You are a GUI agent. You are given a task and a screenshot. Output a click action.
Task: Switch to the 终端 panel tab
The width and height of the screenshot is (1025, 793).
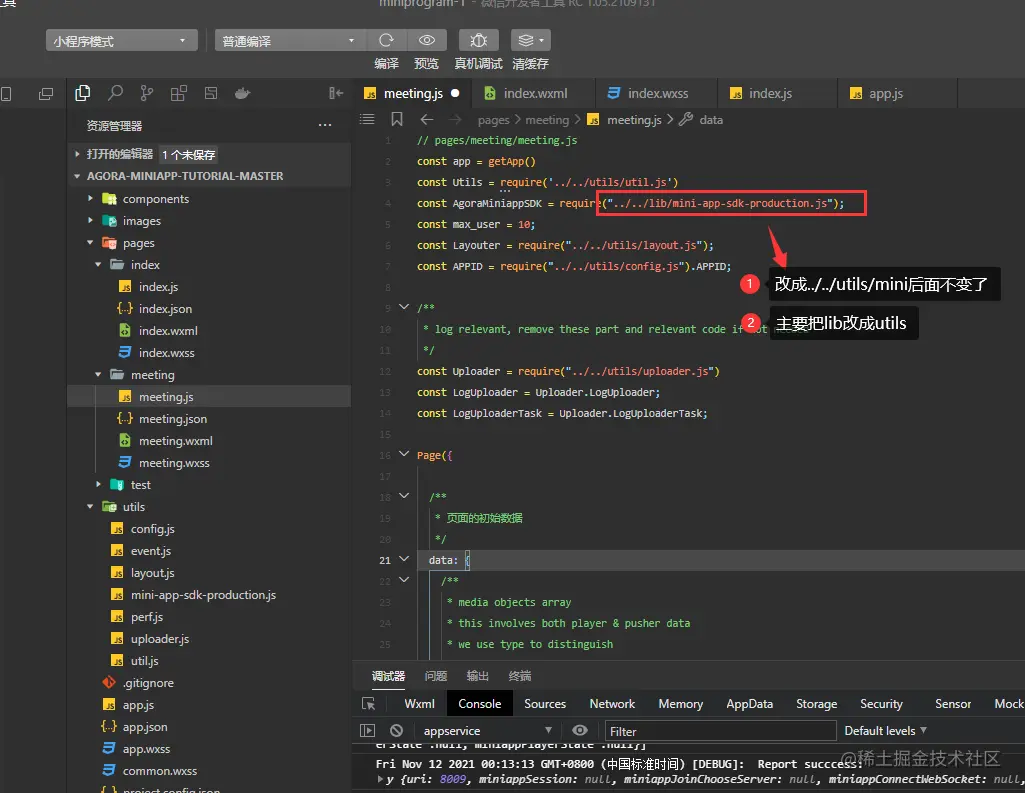tap(520, 676)
